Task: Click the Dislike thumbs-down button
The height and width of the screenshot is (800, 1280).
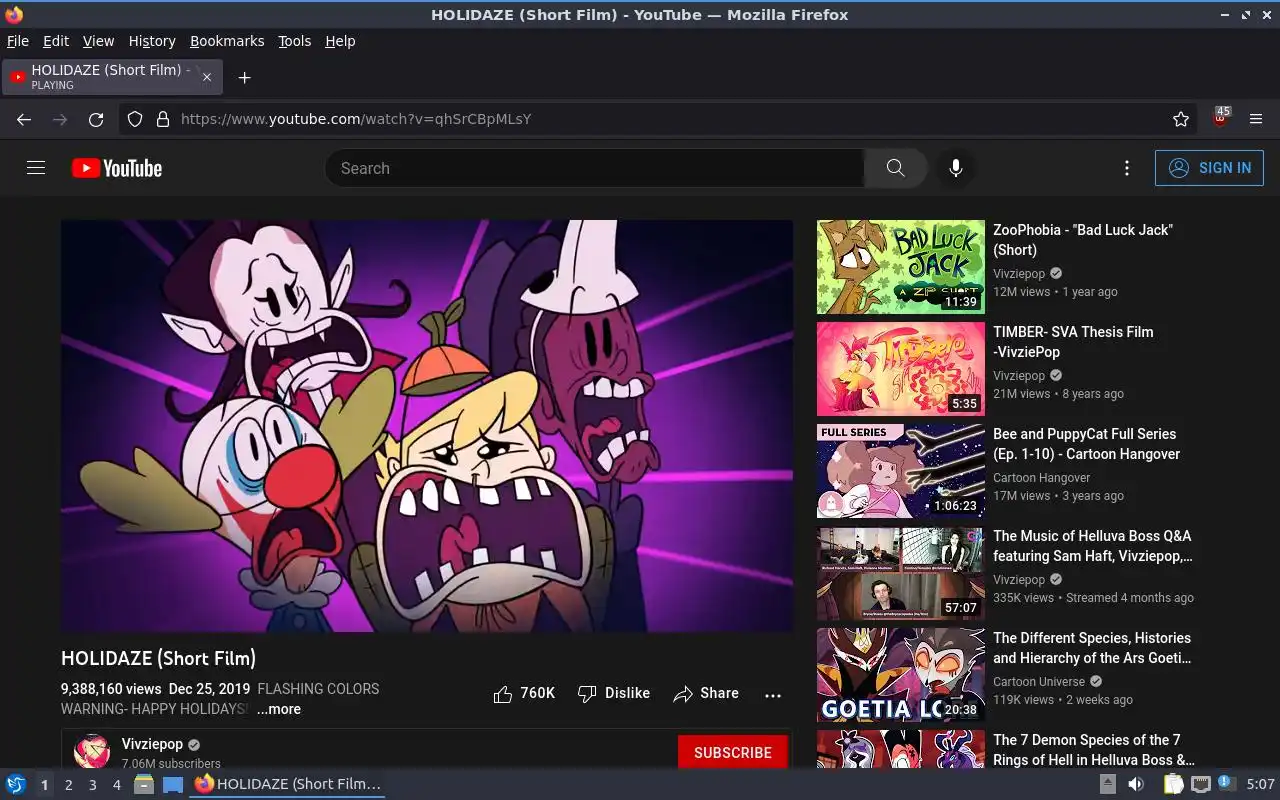Action: pyautogui.click(x=614, y=693)
